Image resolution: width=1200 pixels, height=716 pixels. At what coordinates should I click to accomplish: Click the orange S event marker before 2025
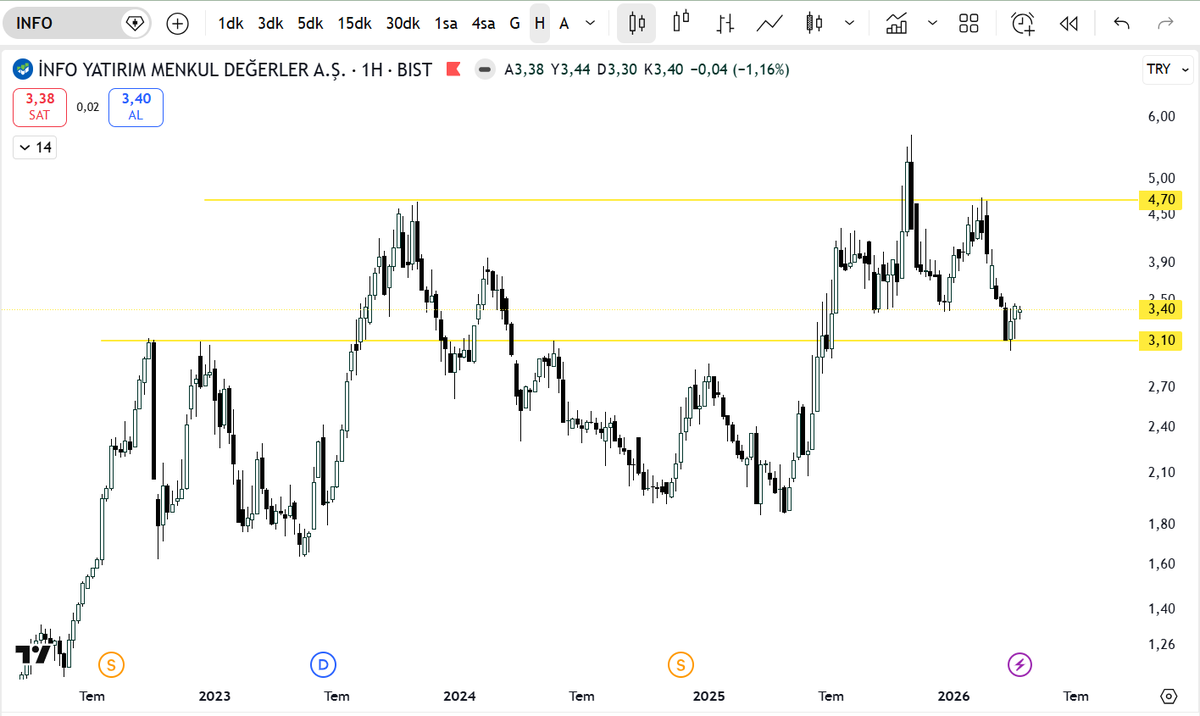(x=681, y=664)
